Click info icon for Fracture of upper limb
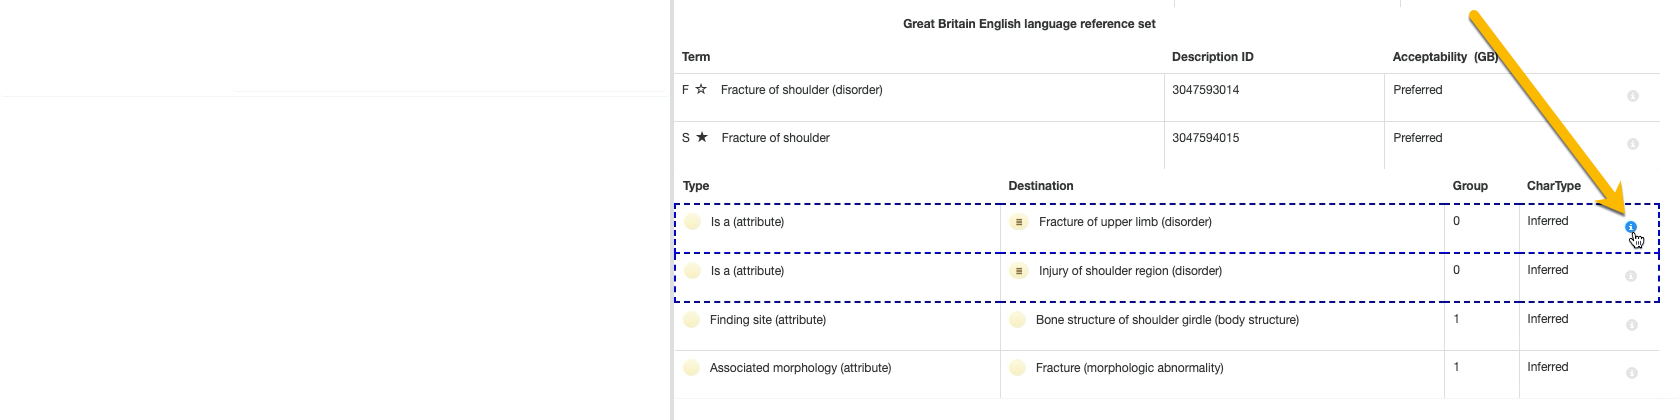Image resolution: width=1680 pixels, height=420 pixels. 1631,227
